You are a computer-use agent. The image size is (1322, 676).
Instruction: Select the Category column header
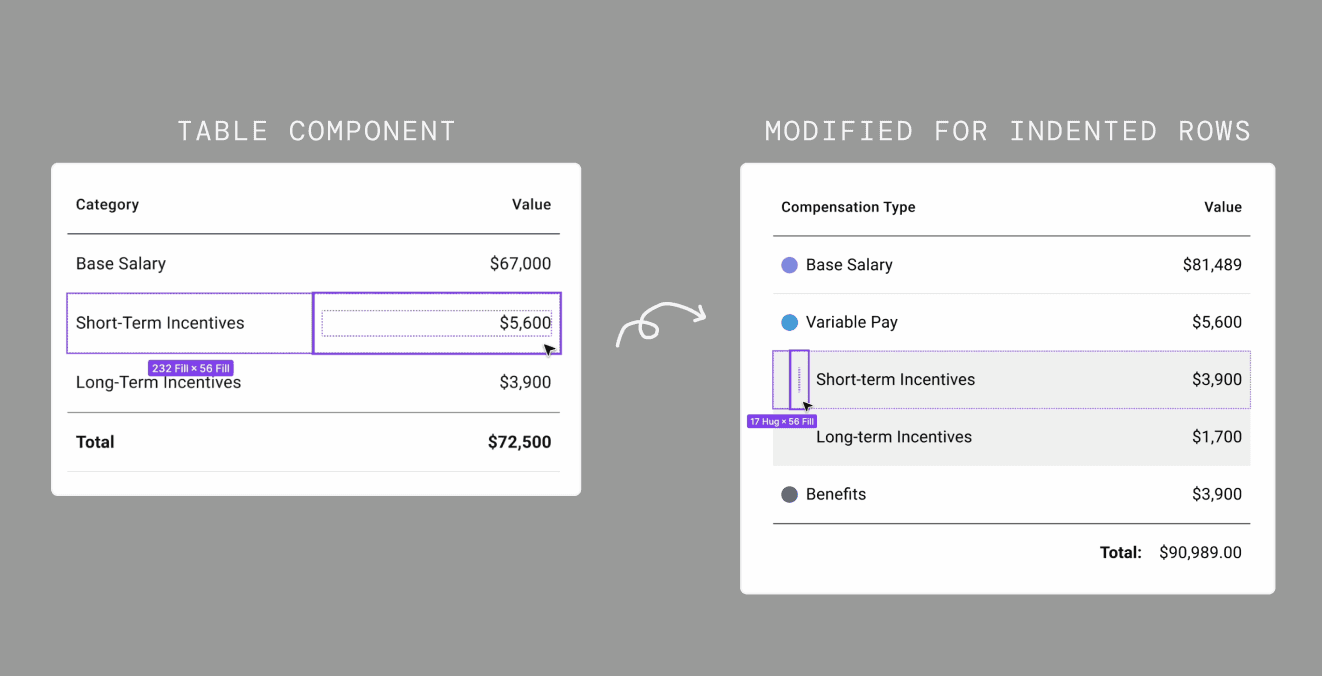click(107, 204)
